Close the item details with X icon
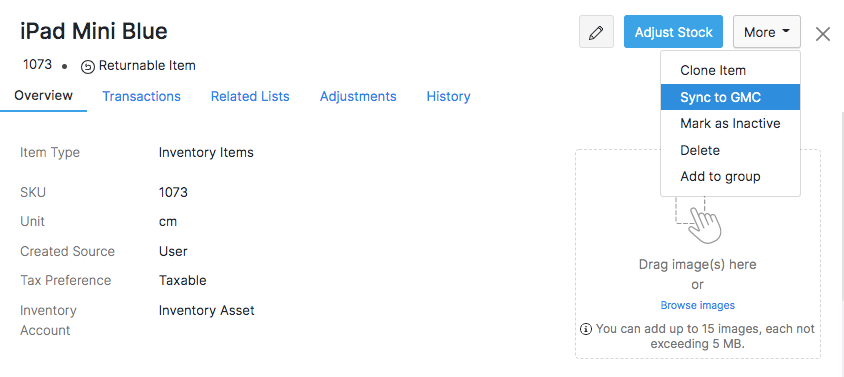This screenshot has width=844, height=377. pyautogui.click(x=822, y=34)
